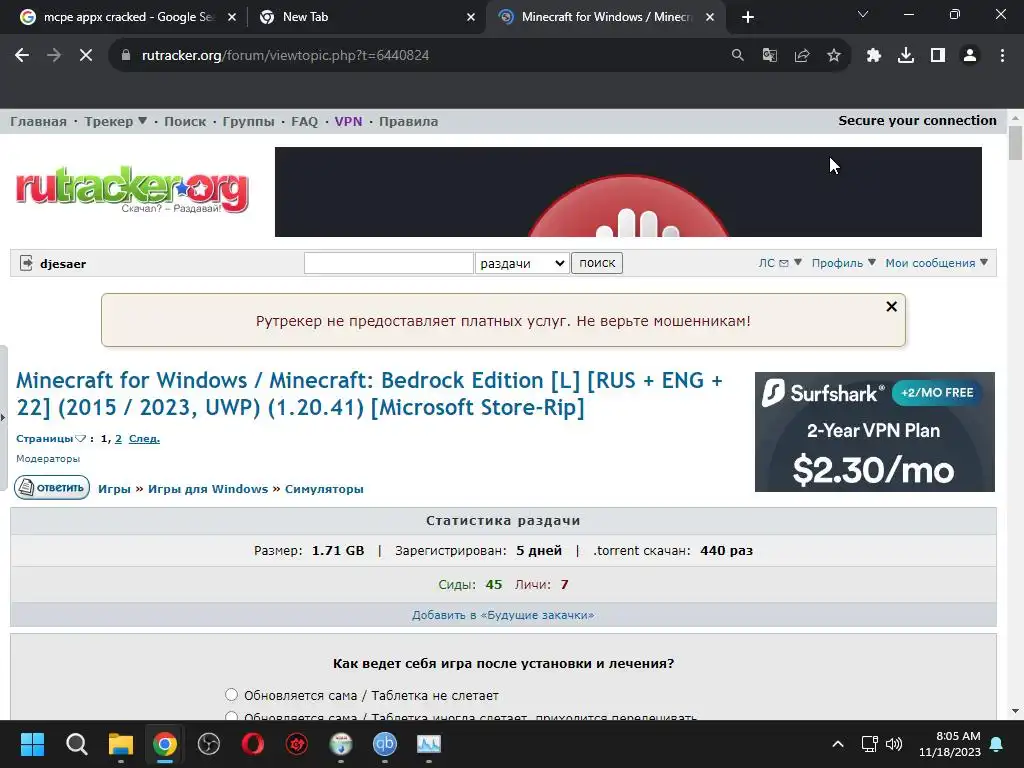The width and height of the screenshot is (1024, 768).
Task: Open a new browser tab
Action: click(x=748, y=17)
